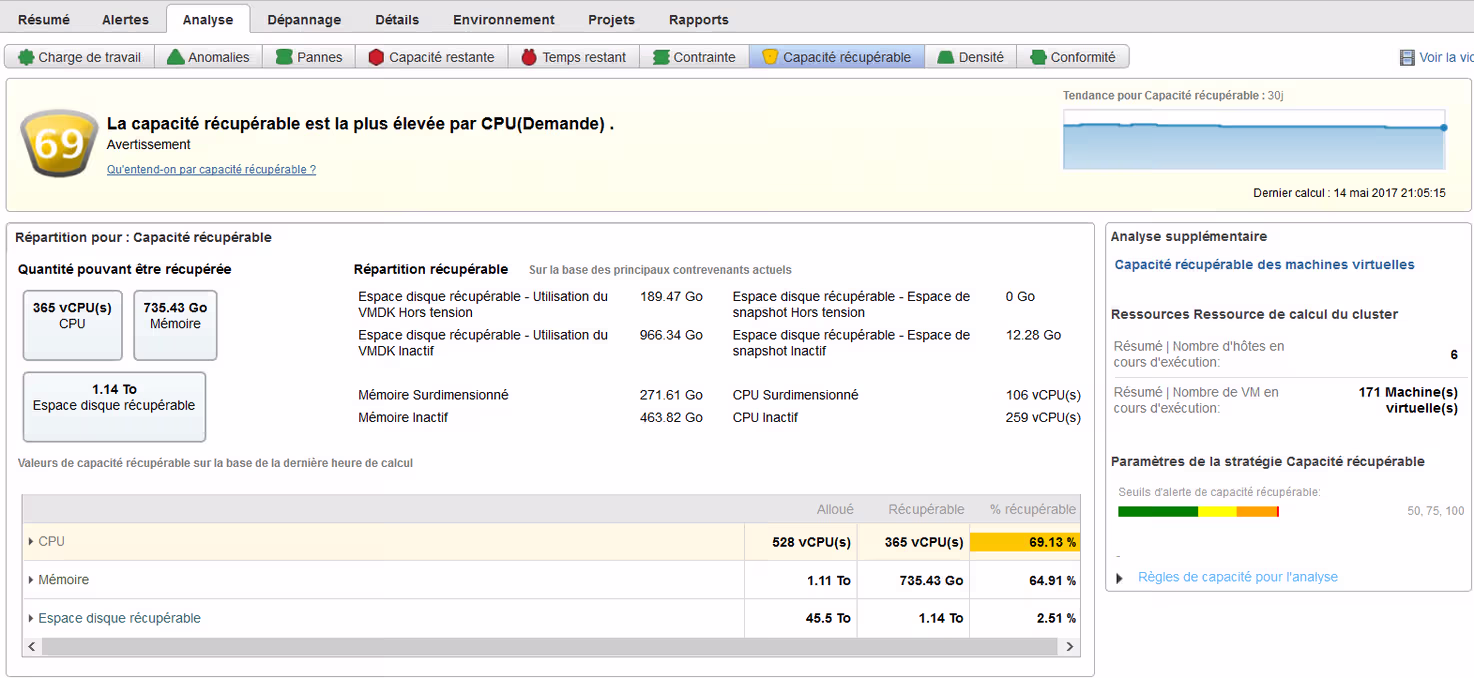
Task: Expand Règles de capacité pour l'analyse
Action: click(1119, 578)
